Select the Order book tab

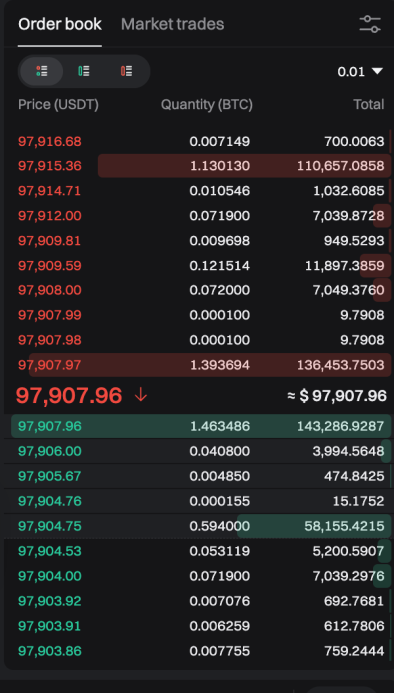click(60, 24)
